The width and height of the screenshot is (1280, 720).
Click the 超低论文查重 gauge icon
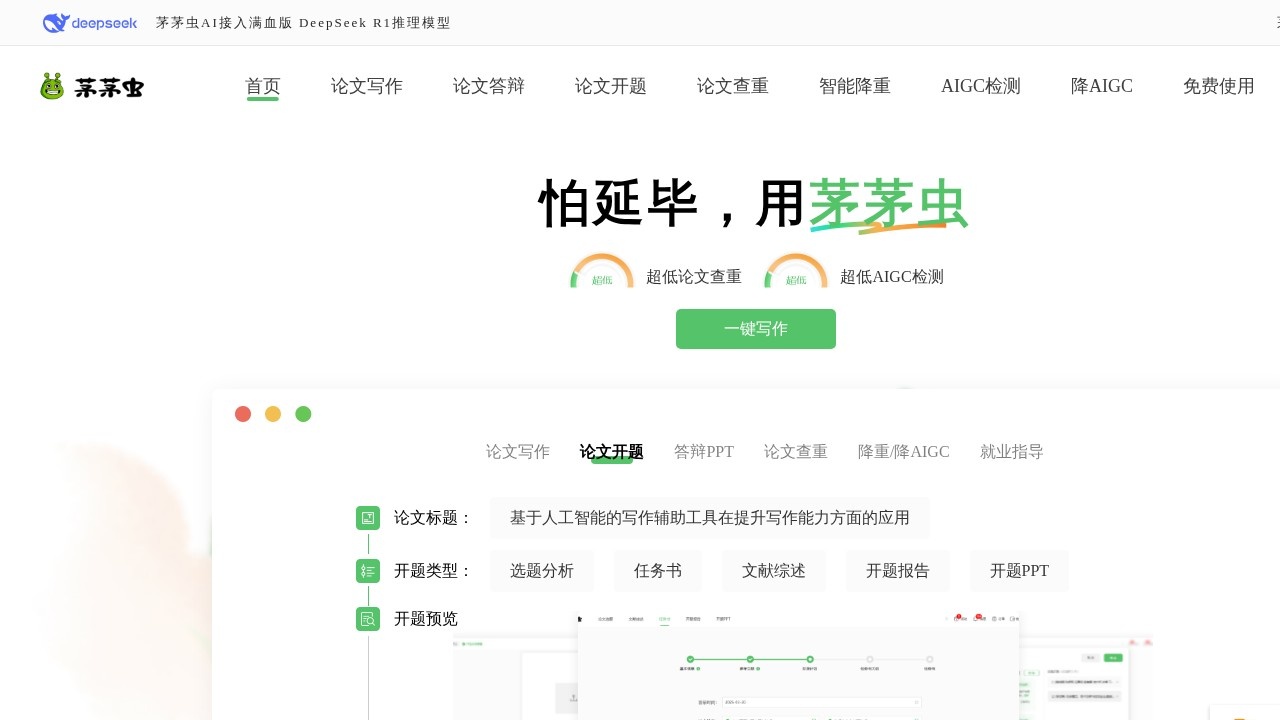click(x=602, y=271)
